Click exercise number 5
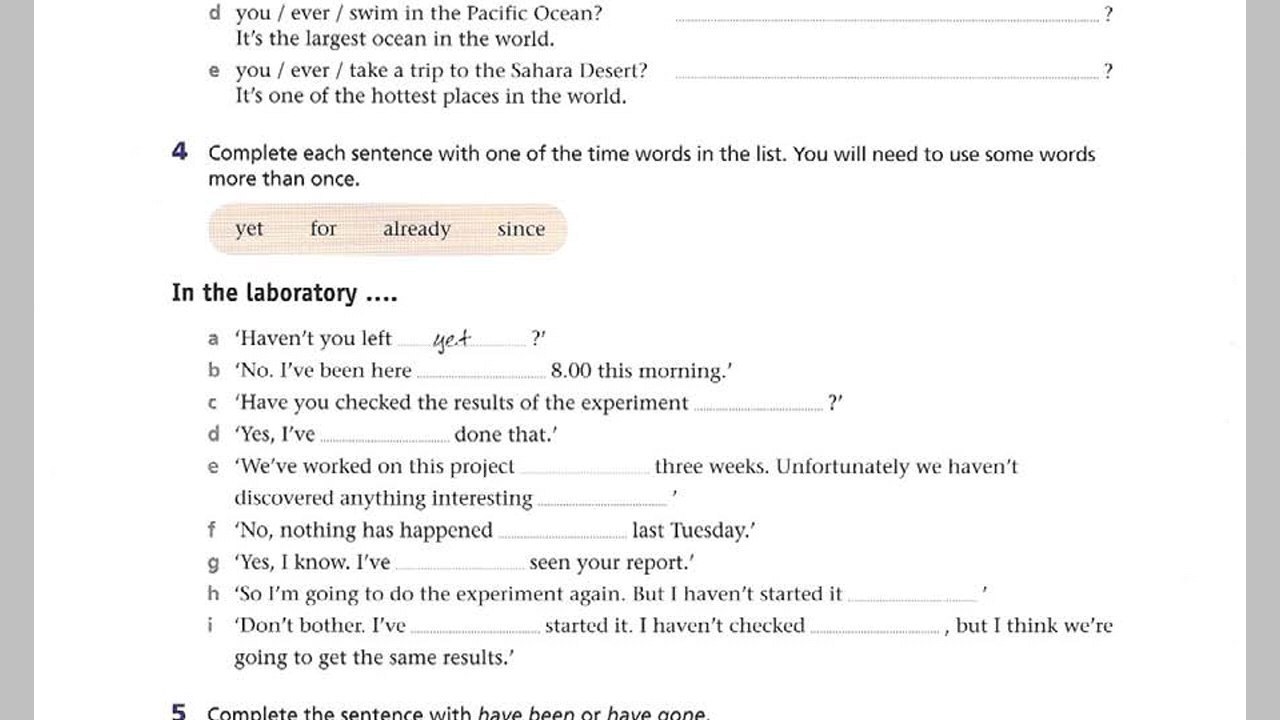Screen dimensions: 1280x720 coord(179,712)
